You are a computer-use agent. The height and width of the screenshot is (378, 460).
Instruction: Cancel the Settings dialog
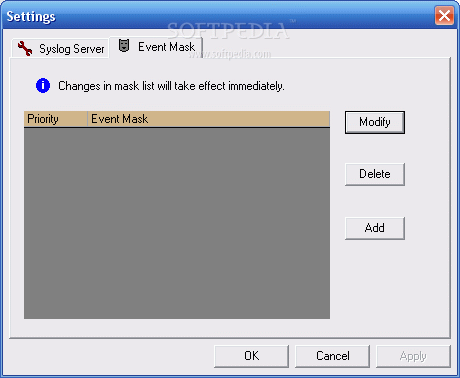(x=332, y=356)
